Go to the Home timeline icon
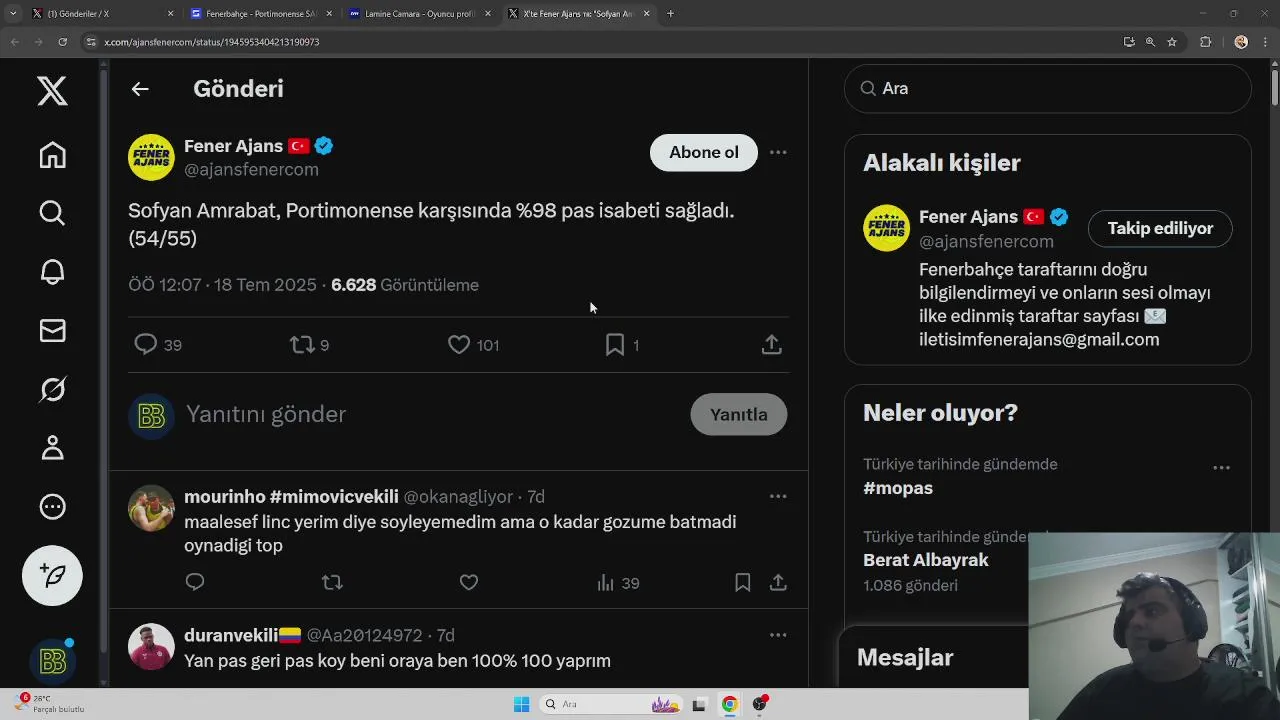The height and width of the screenshot is (720, 1280). click(x=52, y=155)
